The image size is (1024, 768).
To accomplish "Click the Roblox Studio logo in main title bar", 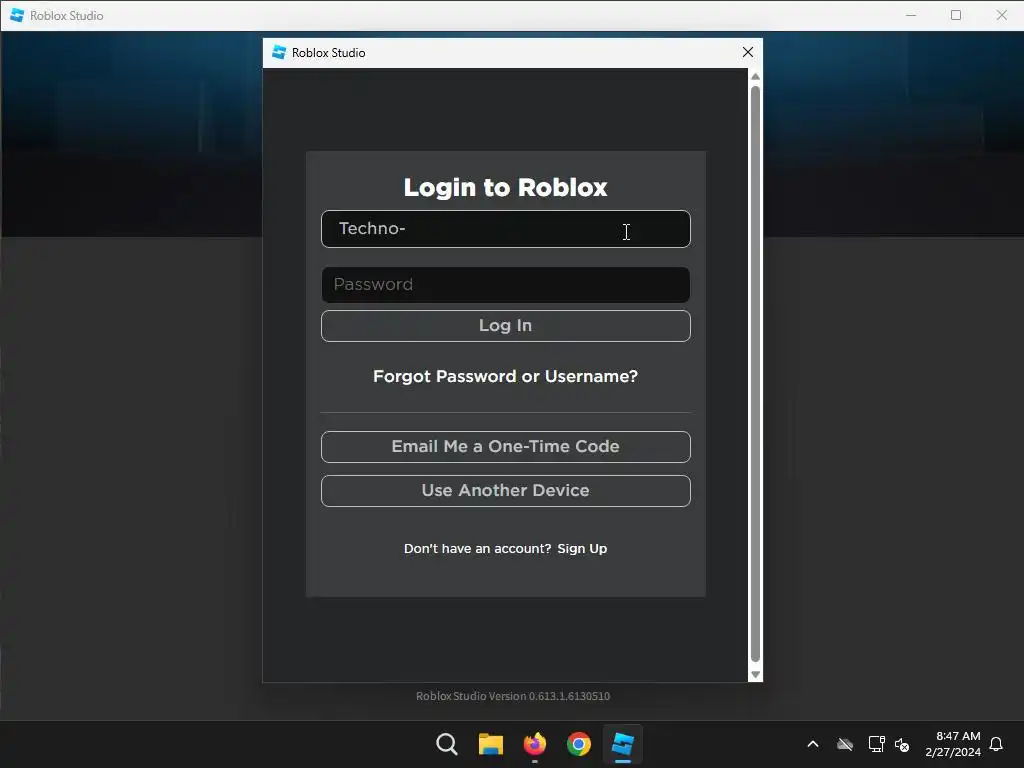I will tap(17, 15).
